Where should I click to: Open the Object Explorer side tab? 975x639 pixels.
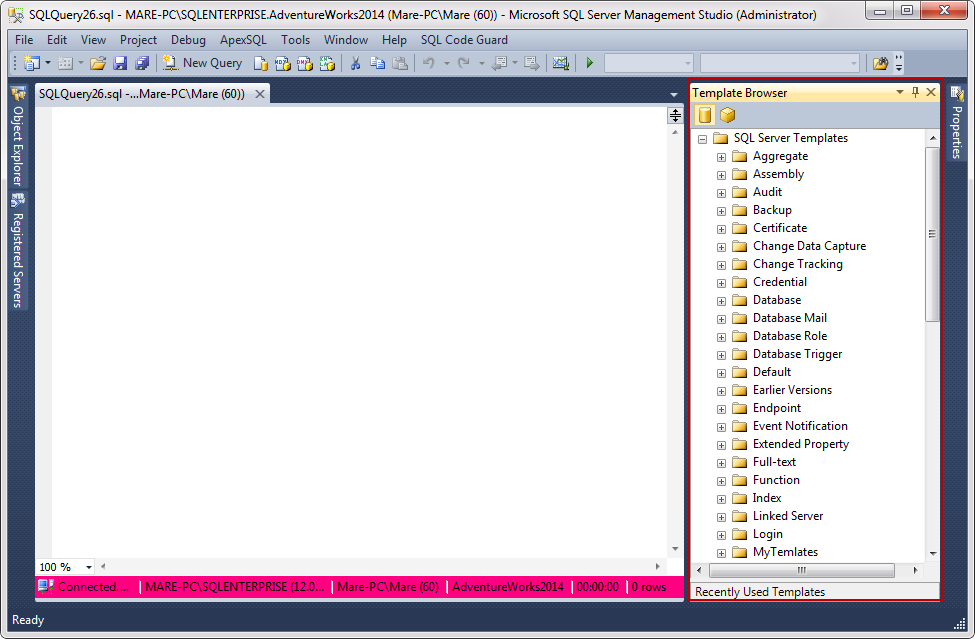tap(18, 137)
